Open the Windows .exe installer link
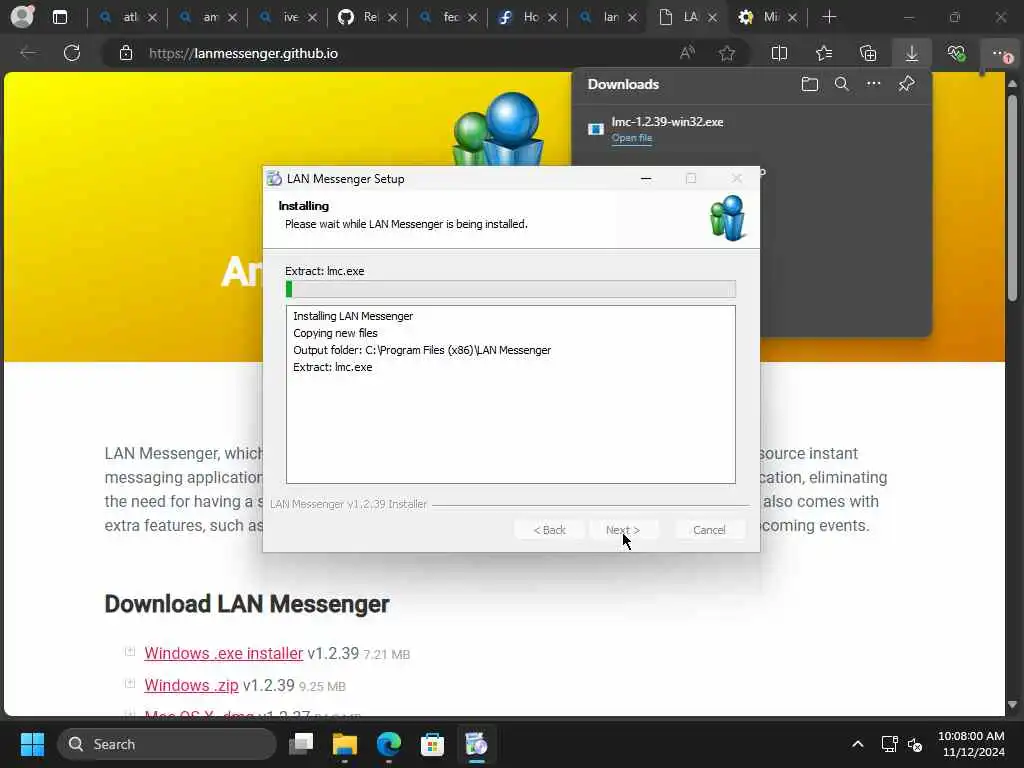 click(223, 653)
